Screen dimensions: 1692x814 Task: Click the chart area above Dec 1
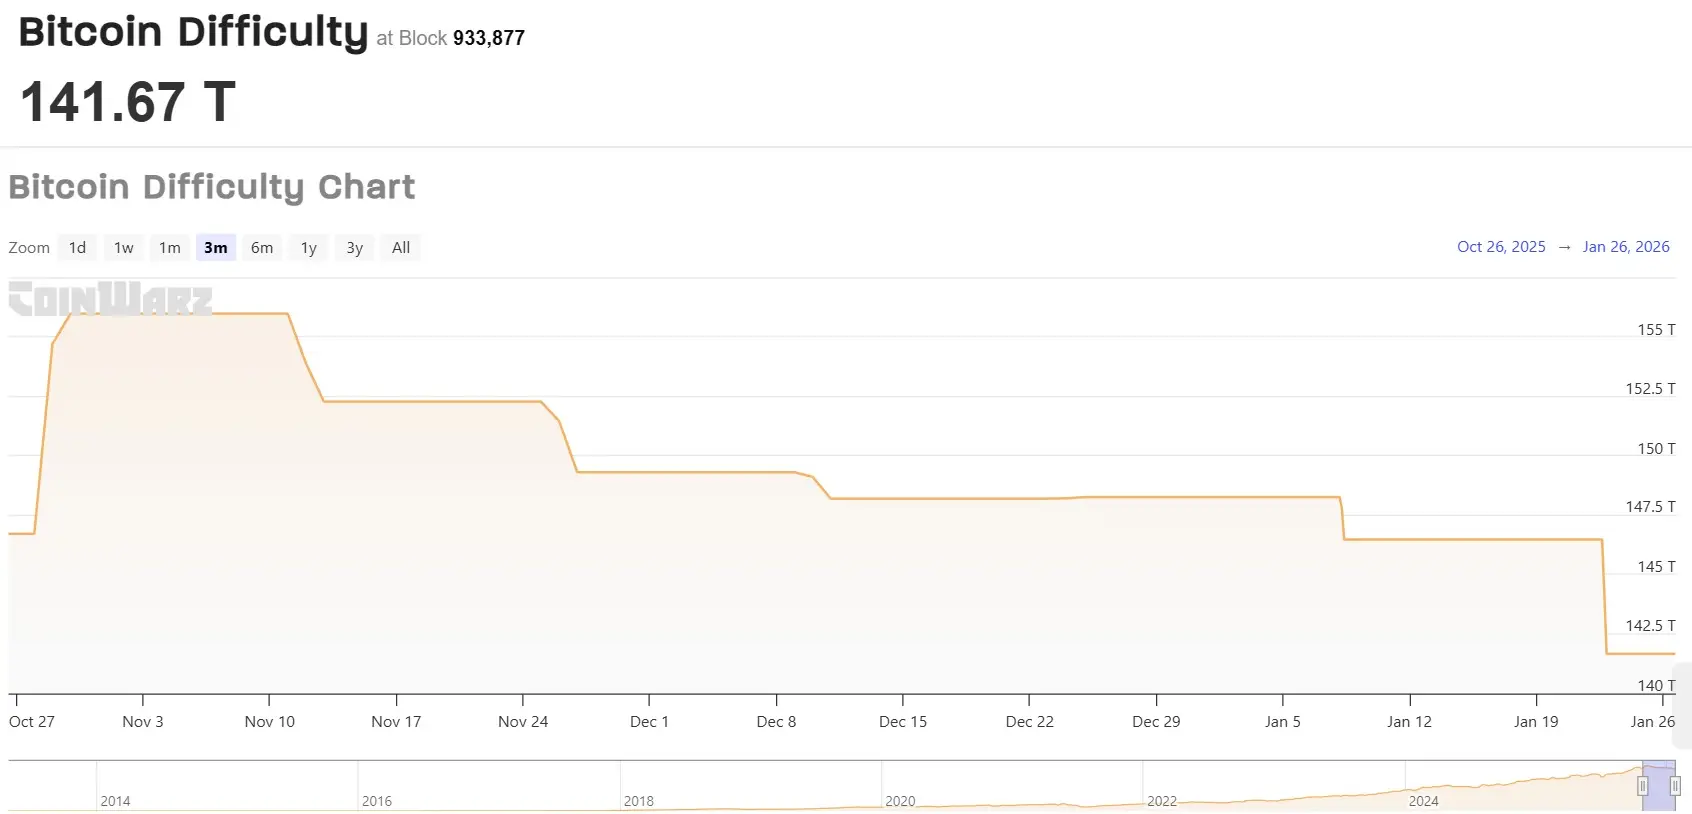650,580
